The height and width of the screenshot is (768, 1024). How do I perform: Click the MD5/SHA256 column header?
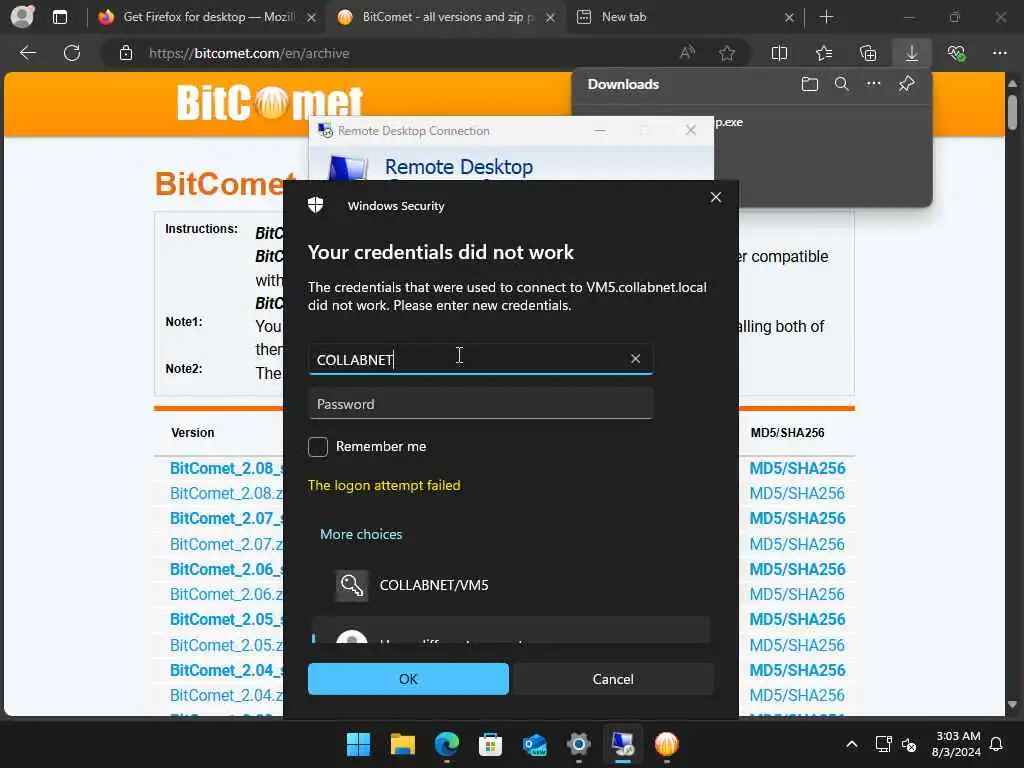pyautogui.click(x=788, y=432)
